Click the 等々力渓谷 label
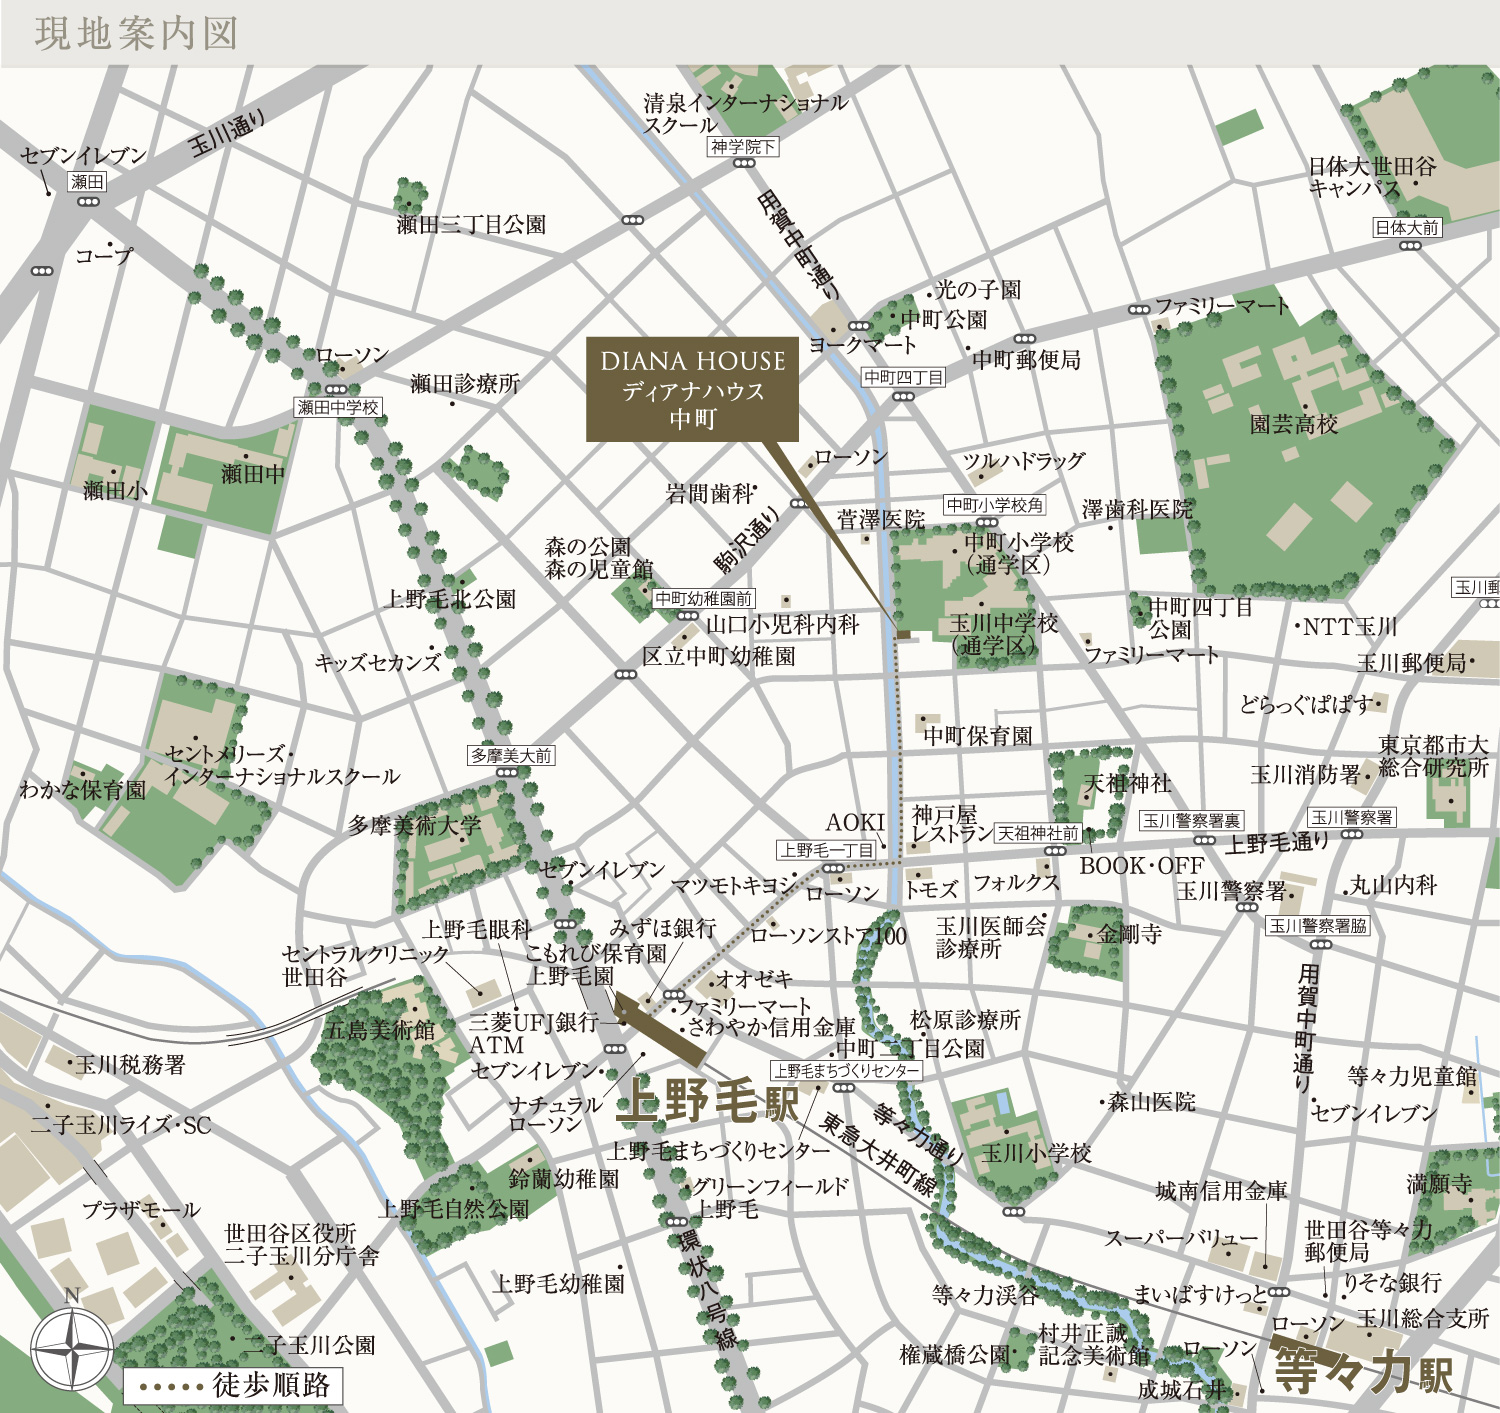This screenshot has height=1413, width=1500. pyautogui.click(x=985, y=1295)
